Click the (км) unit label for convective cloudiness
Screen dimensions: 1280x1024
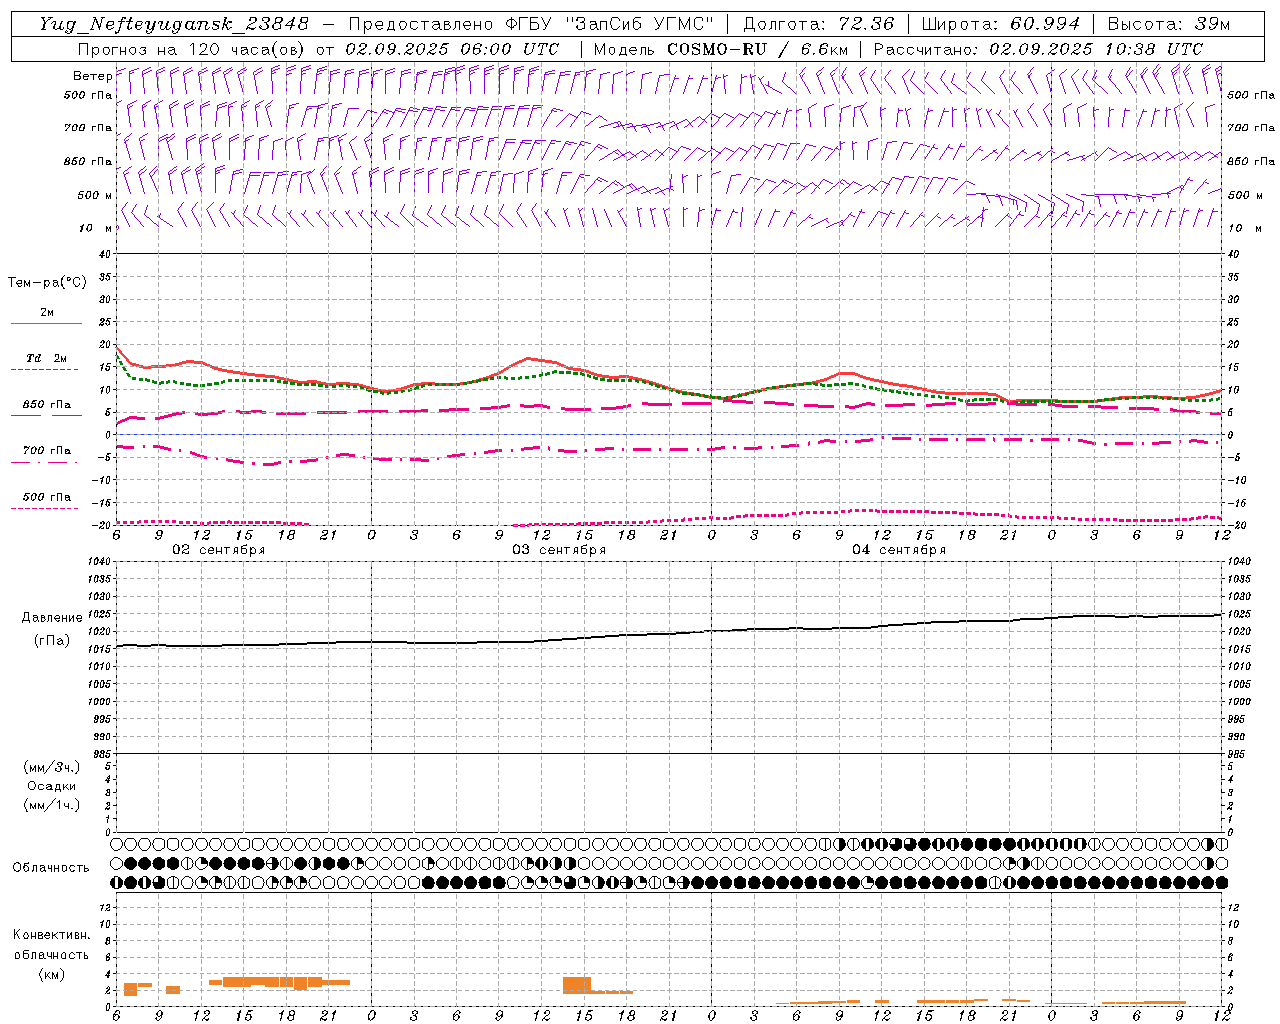pyautogui.click(x=51, y=974)
